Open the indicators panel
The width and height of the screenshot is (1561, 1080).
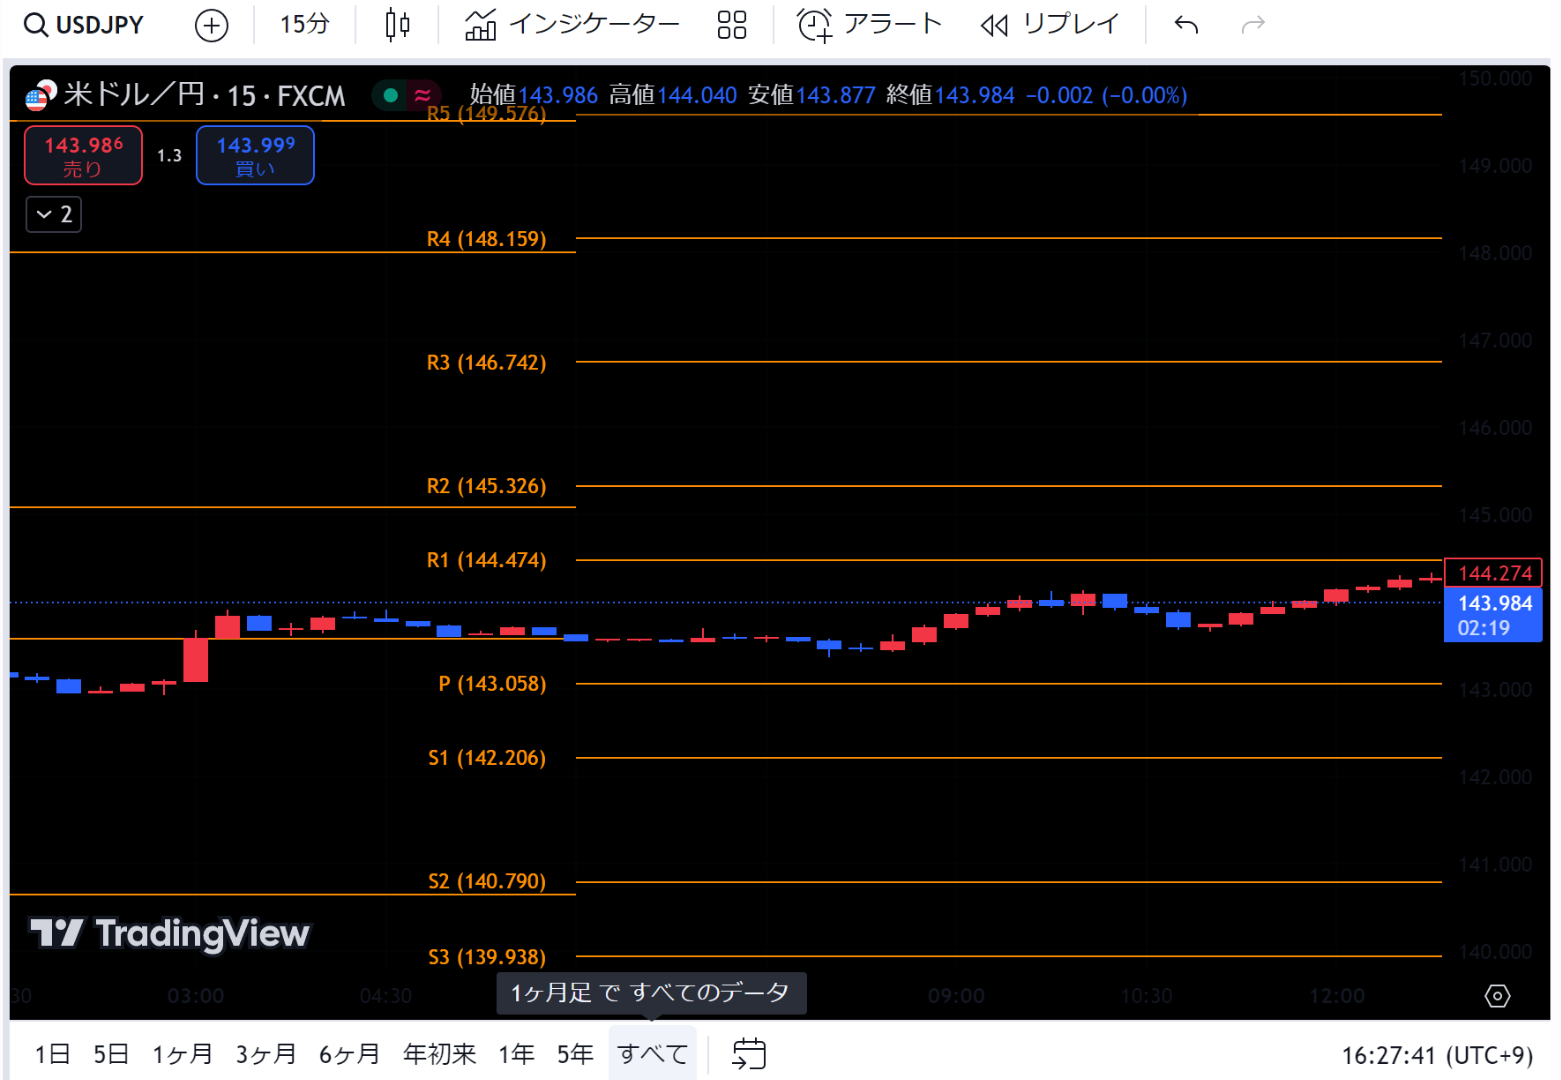(x=572, y=25)
